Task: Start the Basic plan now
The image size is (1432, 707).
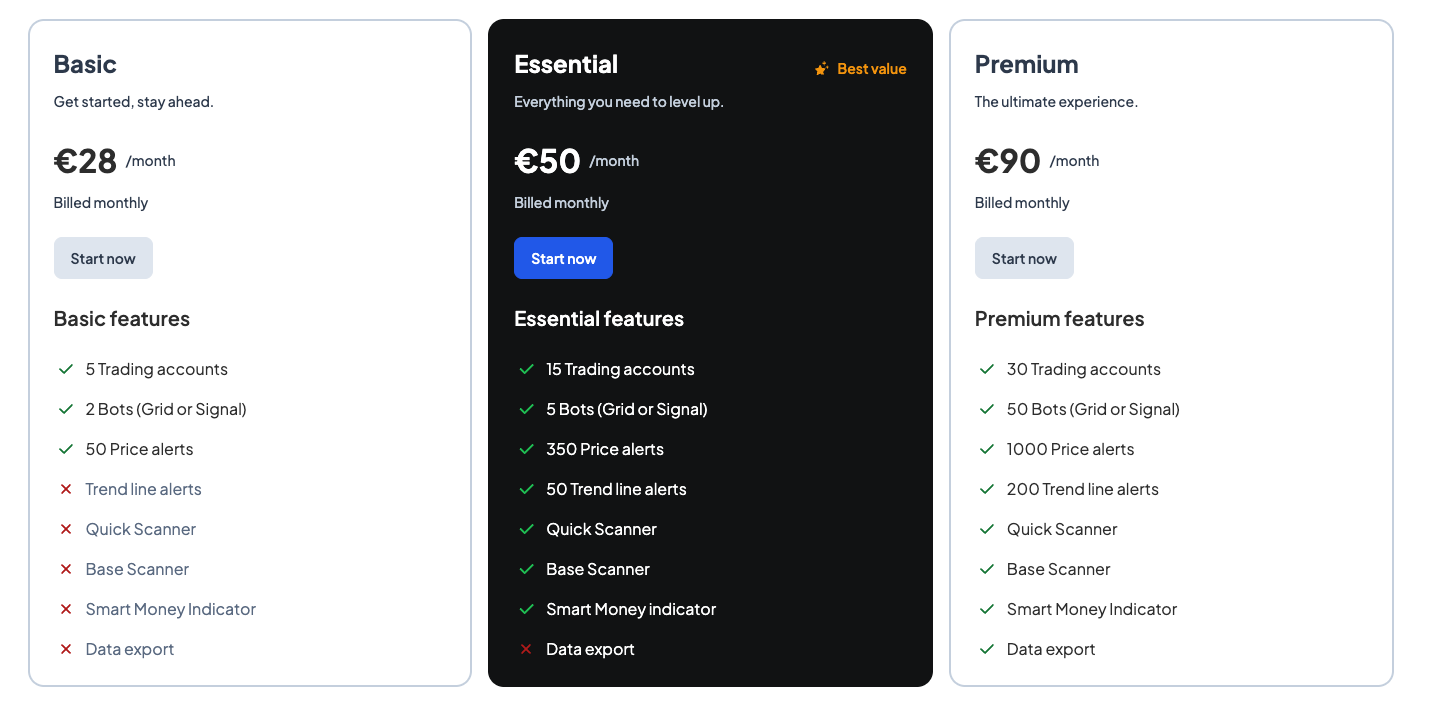Action: click(x=103, y=258)
